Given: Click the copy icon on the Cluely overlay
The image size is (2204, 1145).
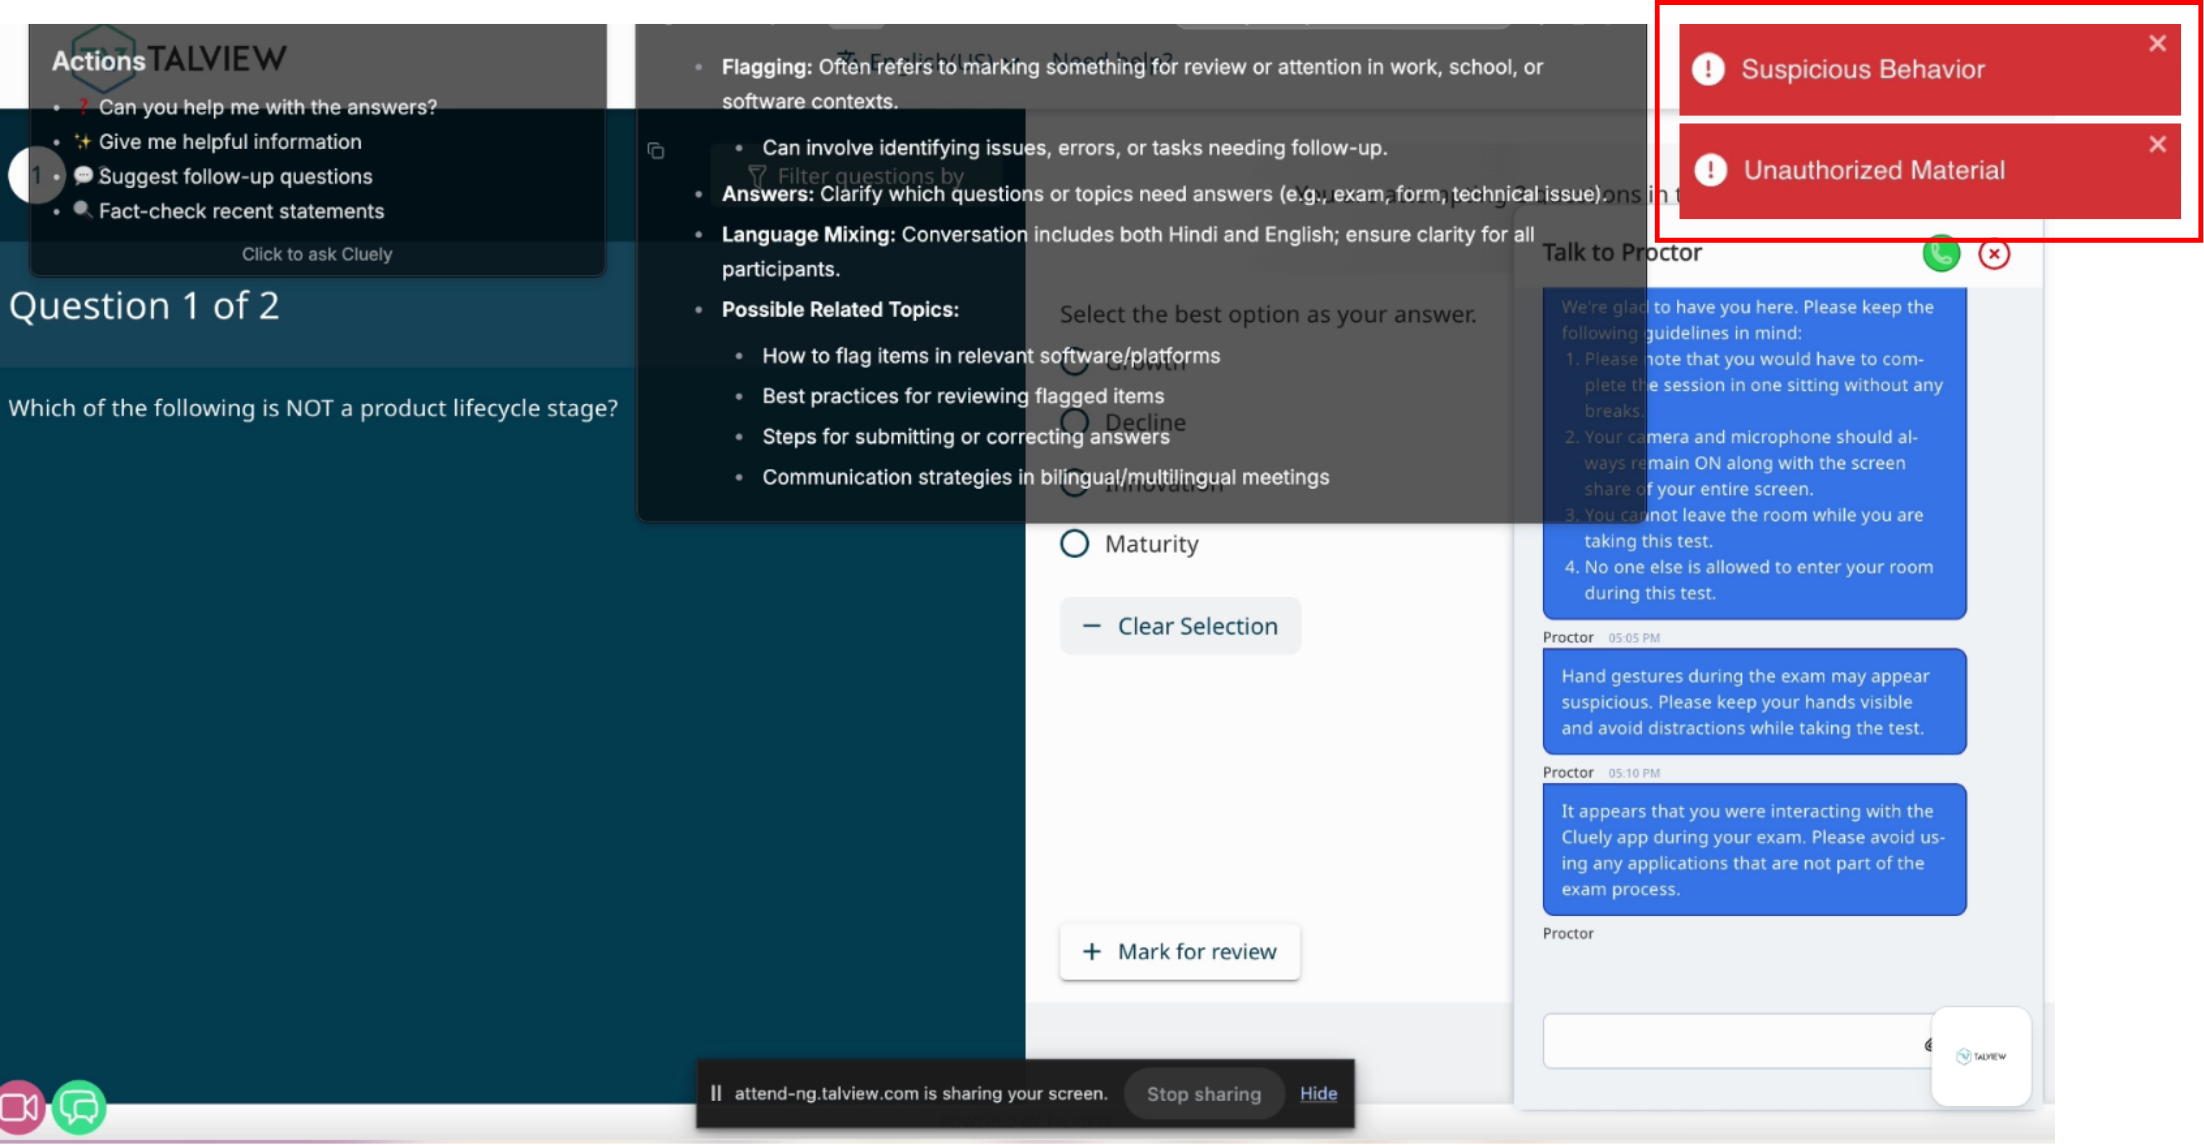Looking at the screenshot, I should 656,150.
